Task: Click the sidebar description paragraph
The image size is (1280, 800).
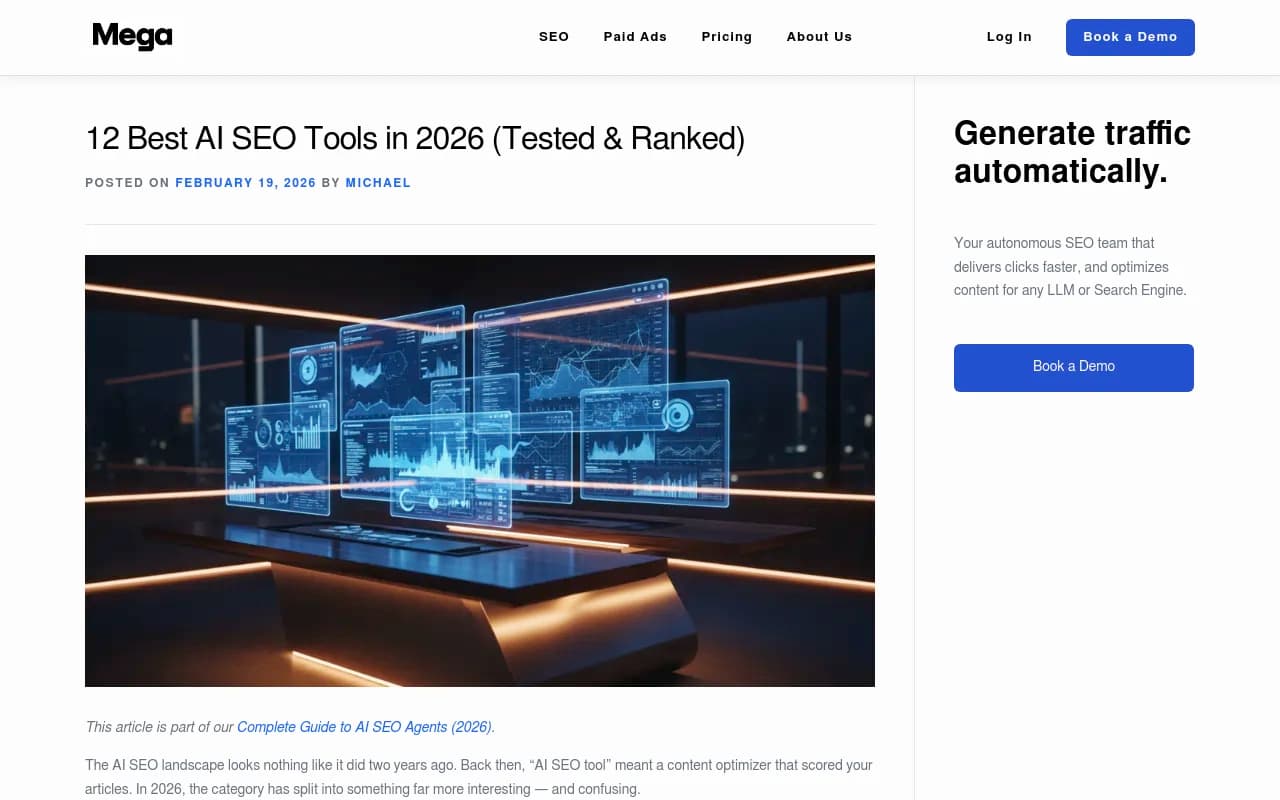Action: click(1070, 266)
